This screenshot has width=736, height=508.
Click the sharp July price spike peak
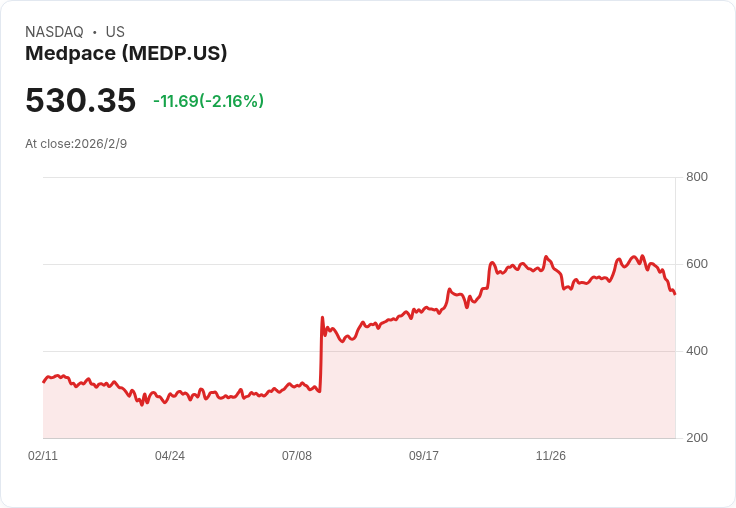322,318
